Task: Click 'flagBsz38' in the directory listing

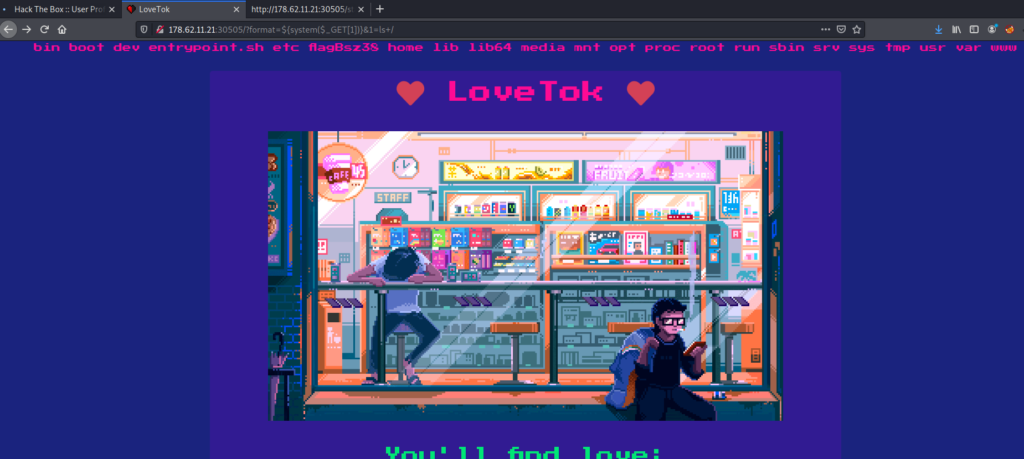Action: [x=343, y=48]
